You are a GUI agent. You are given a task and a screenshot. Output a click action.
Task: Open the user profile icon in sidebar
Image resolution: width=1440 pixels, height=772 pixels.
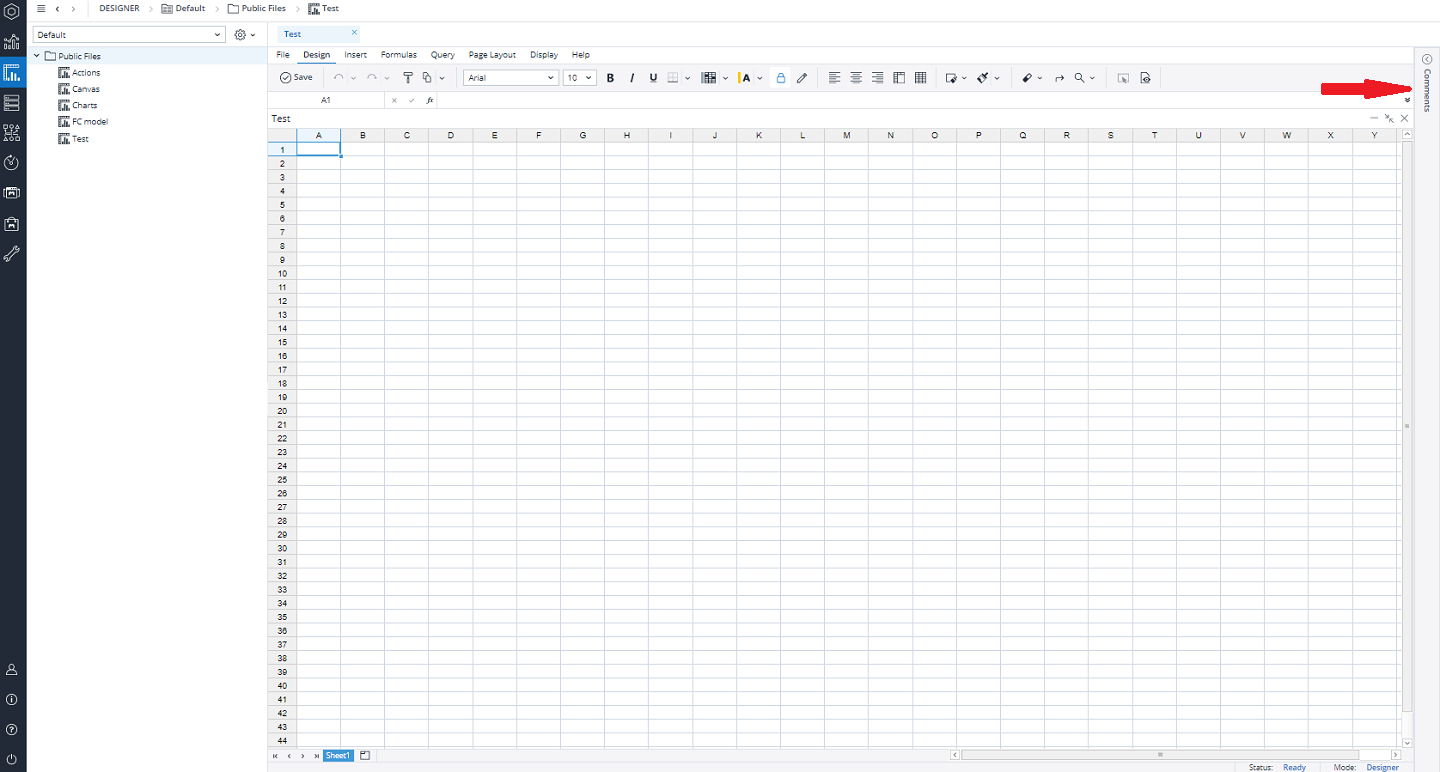click(x=12, y=669)
